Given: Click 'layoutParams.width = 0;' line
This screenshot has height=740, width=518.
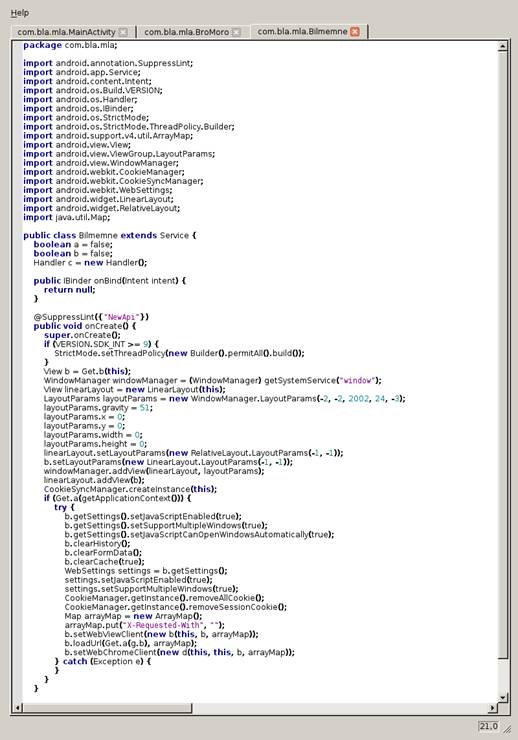Looking at the screenshot, I should click(x=93, y=435).
